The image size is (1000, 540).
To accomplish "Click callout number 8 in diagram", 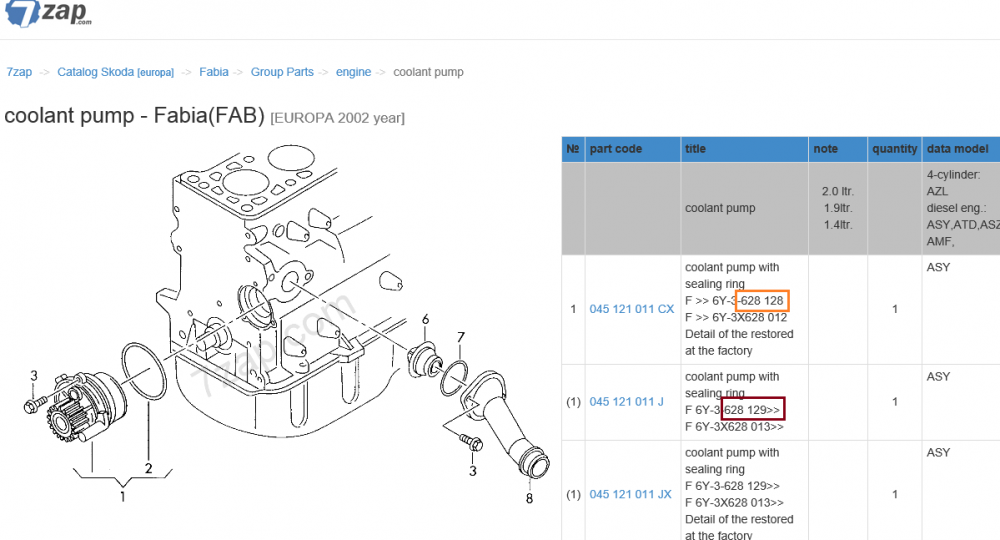I will pos(529,498).
